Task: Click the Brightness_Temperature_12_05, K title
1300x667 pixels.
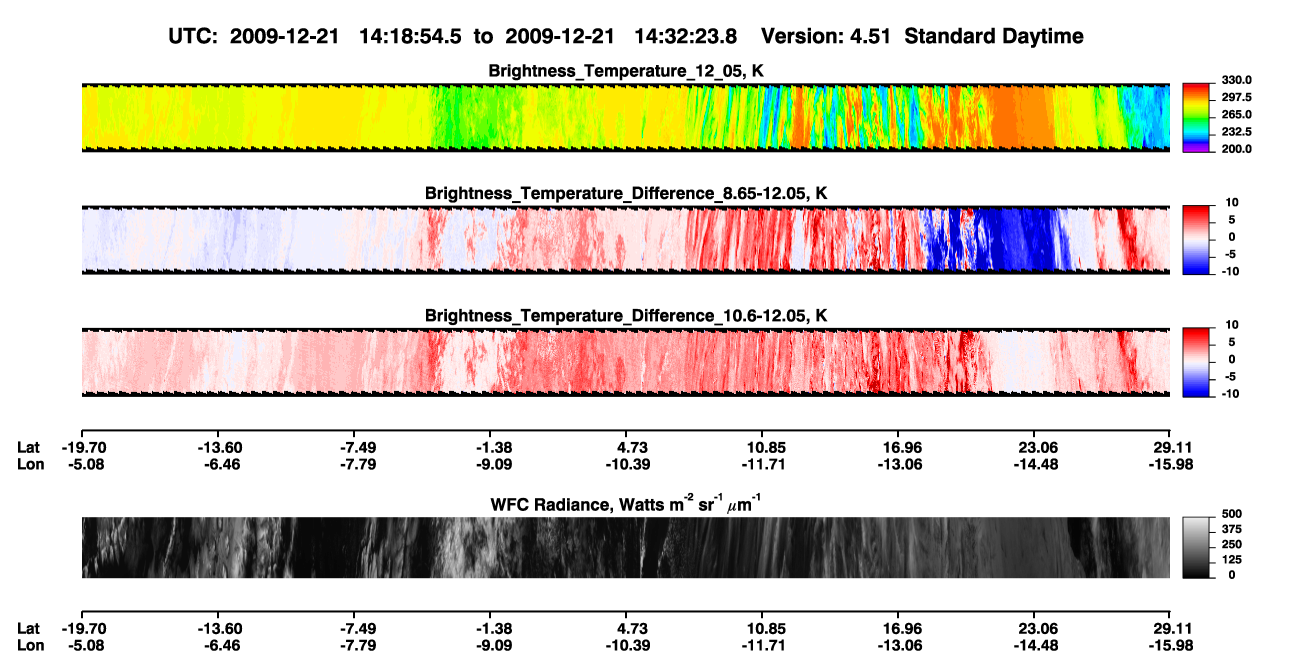Action: (x=626, y=70)
